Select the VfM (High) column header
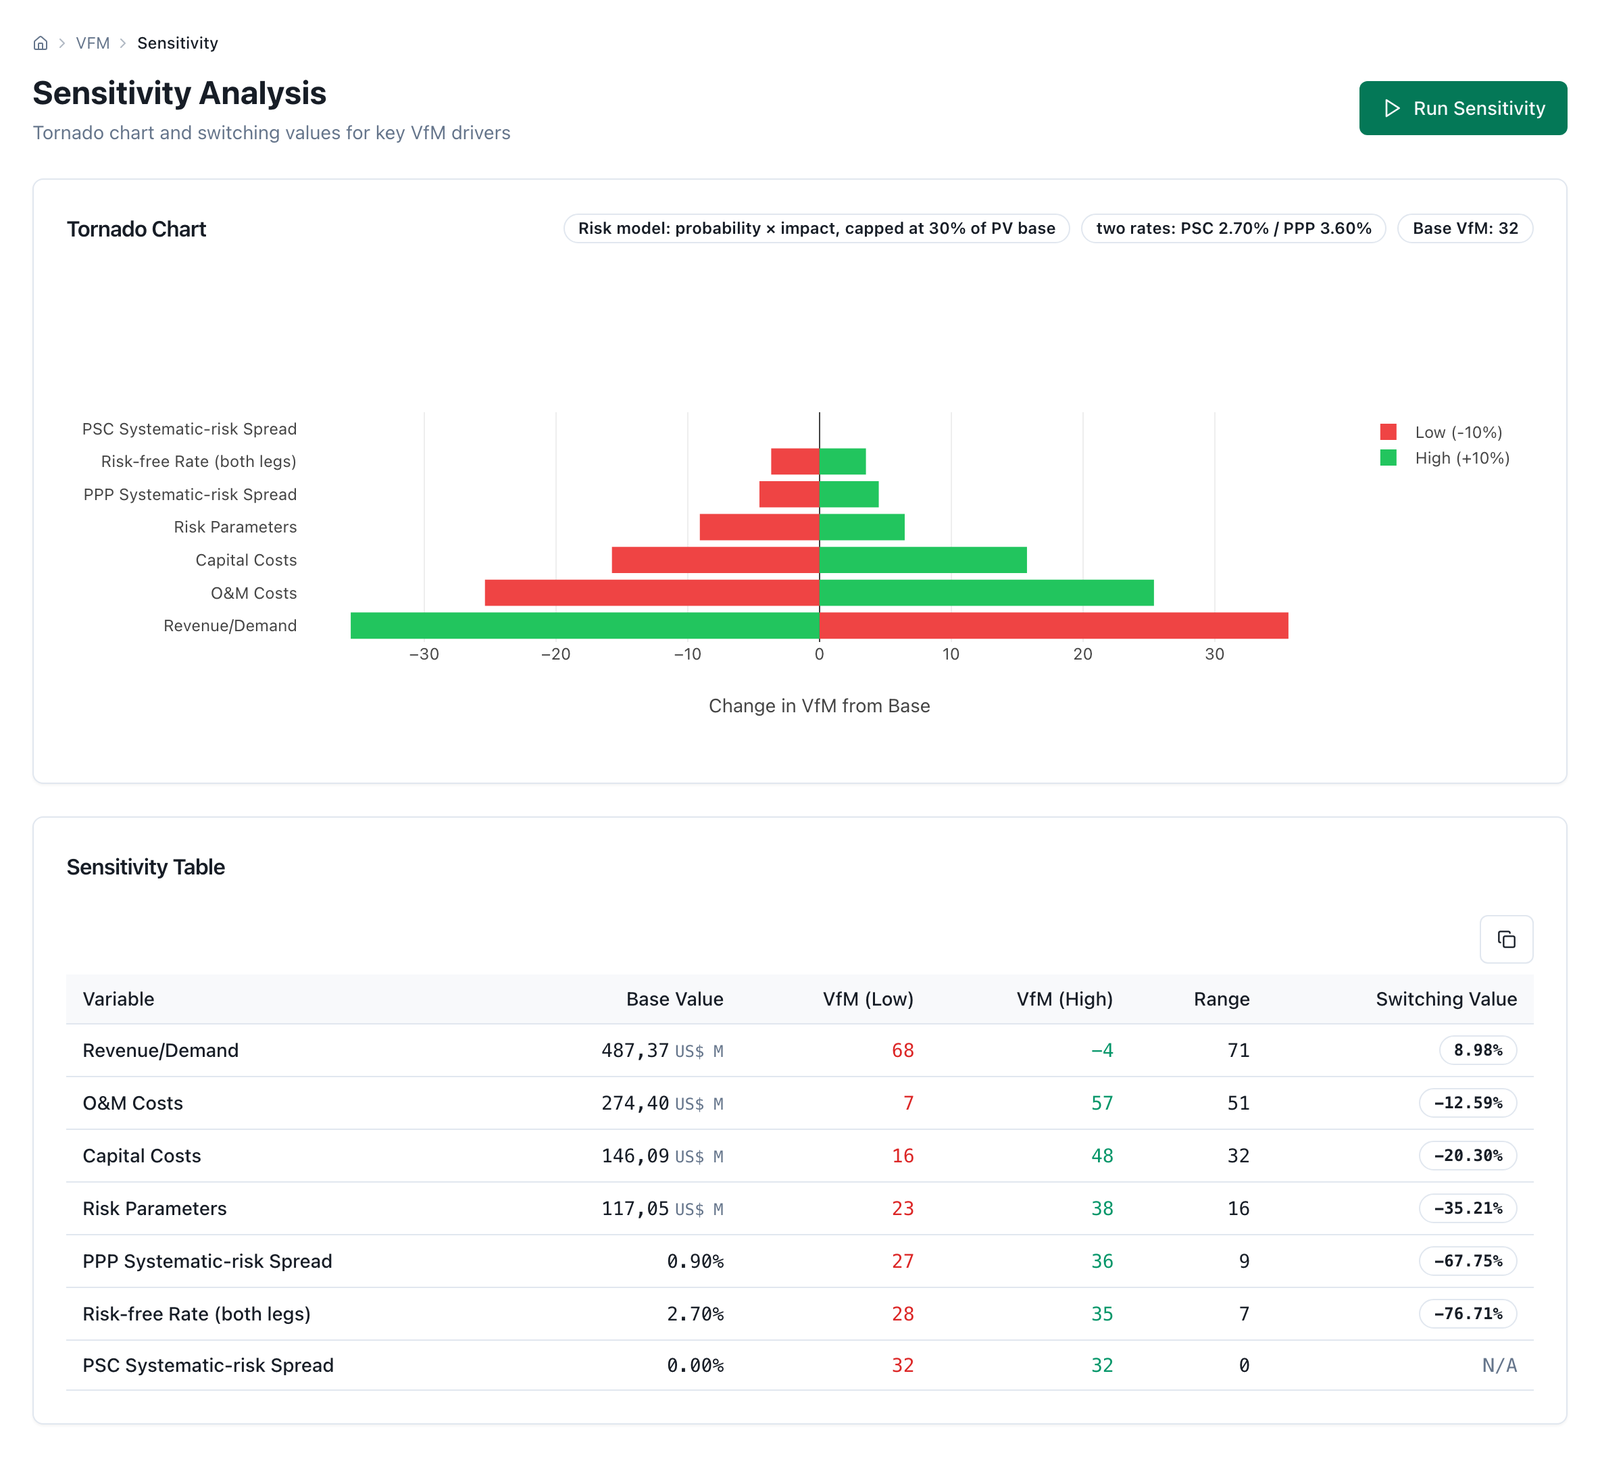 click(1065, 999)
